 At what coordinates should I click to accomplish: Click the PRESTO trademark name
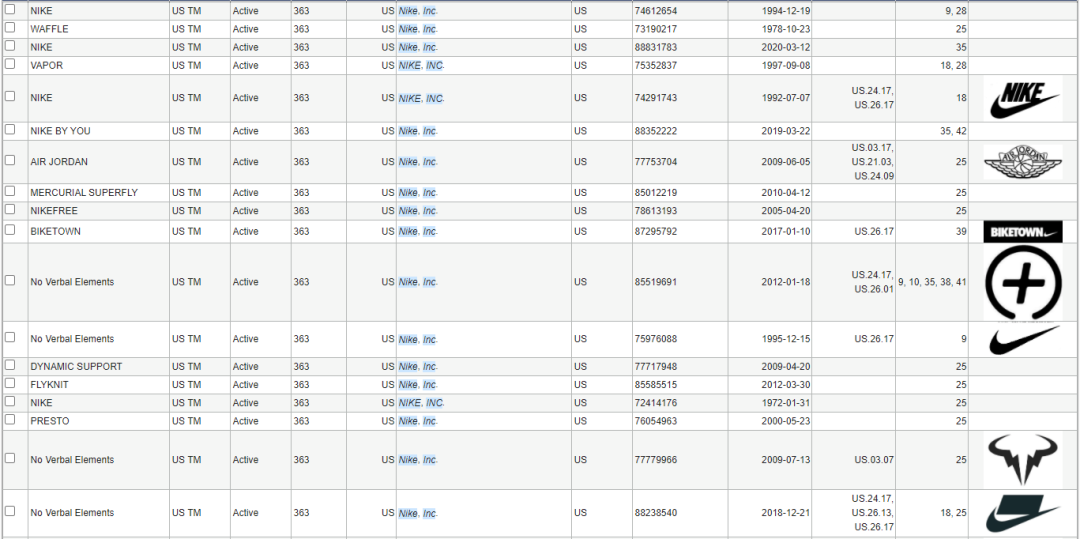[x=50, y=421]
